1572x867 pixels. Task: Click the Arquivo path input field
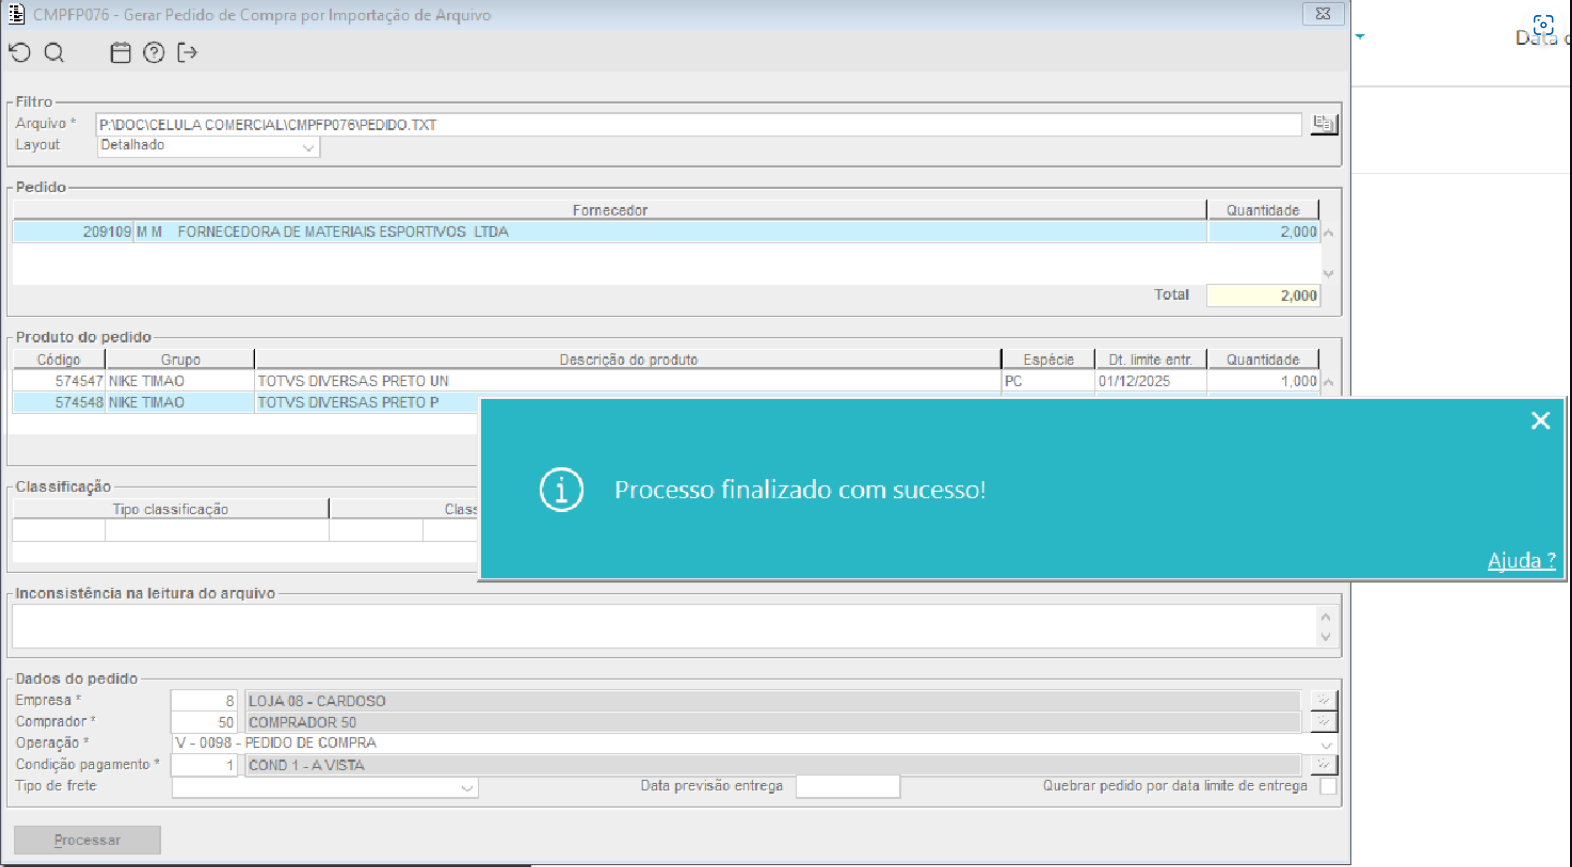pyautogui.click(x=699, y=124)
